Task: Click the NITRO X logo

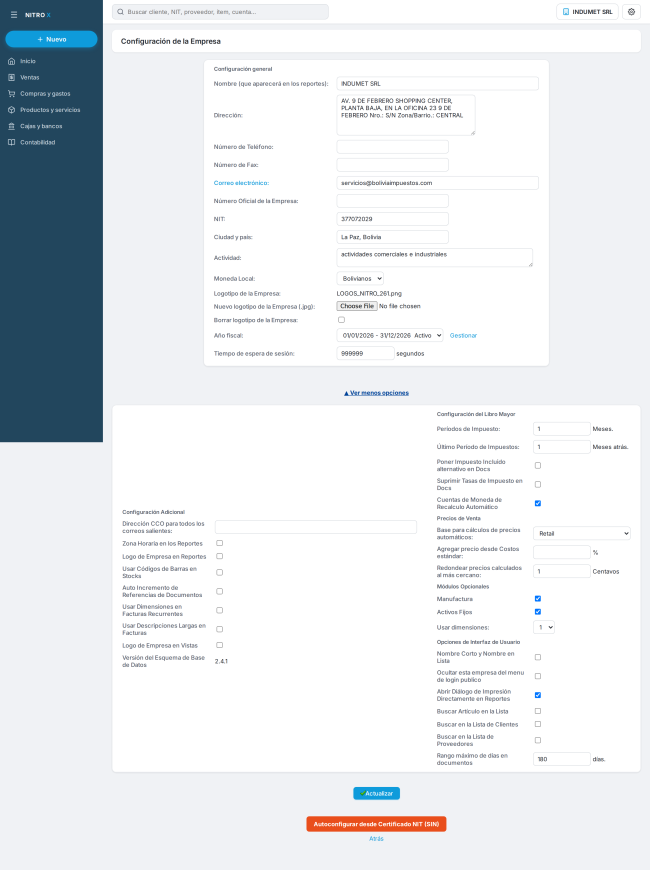Action: click(38, 15)
